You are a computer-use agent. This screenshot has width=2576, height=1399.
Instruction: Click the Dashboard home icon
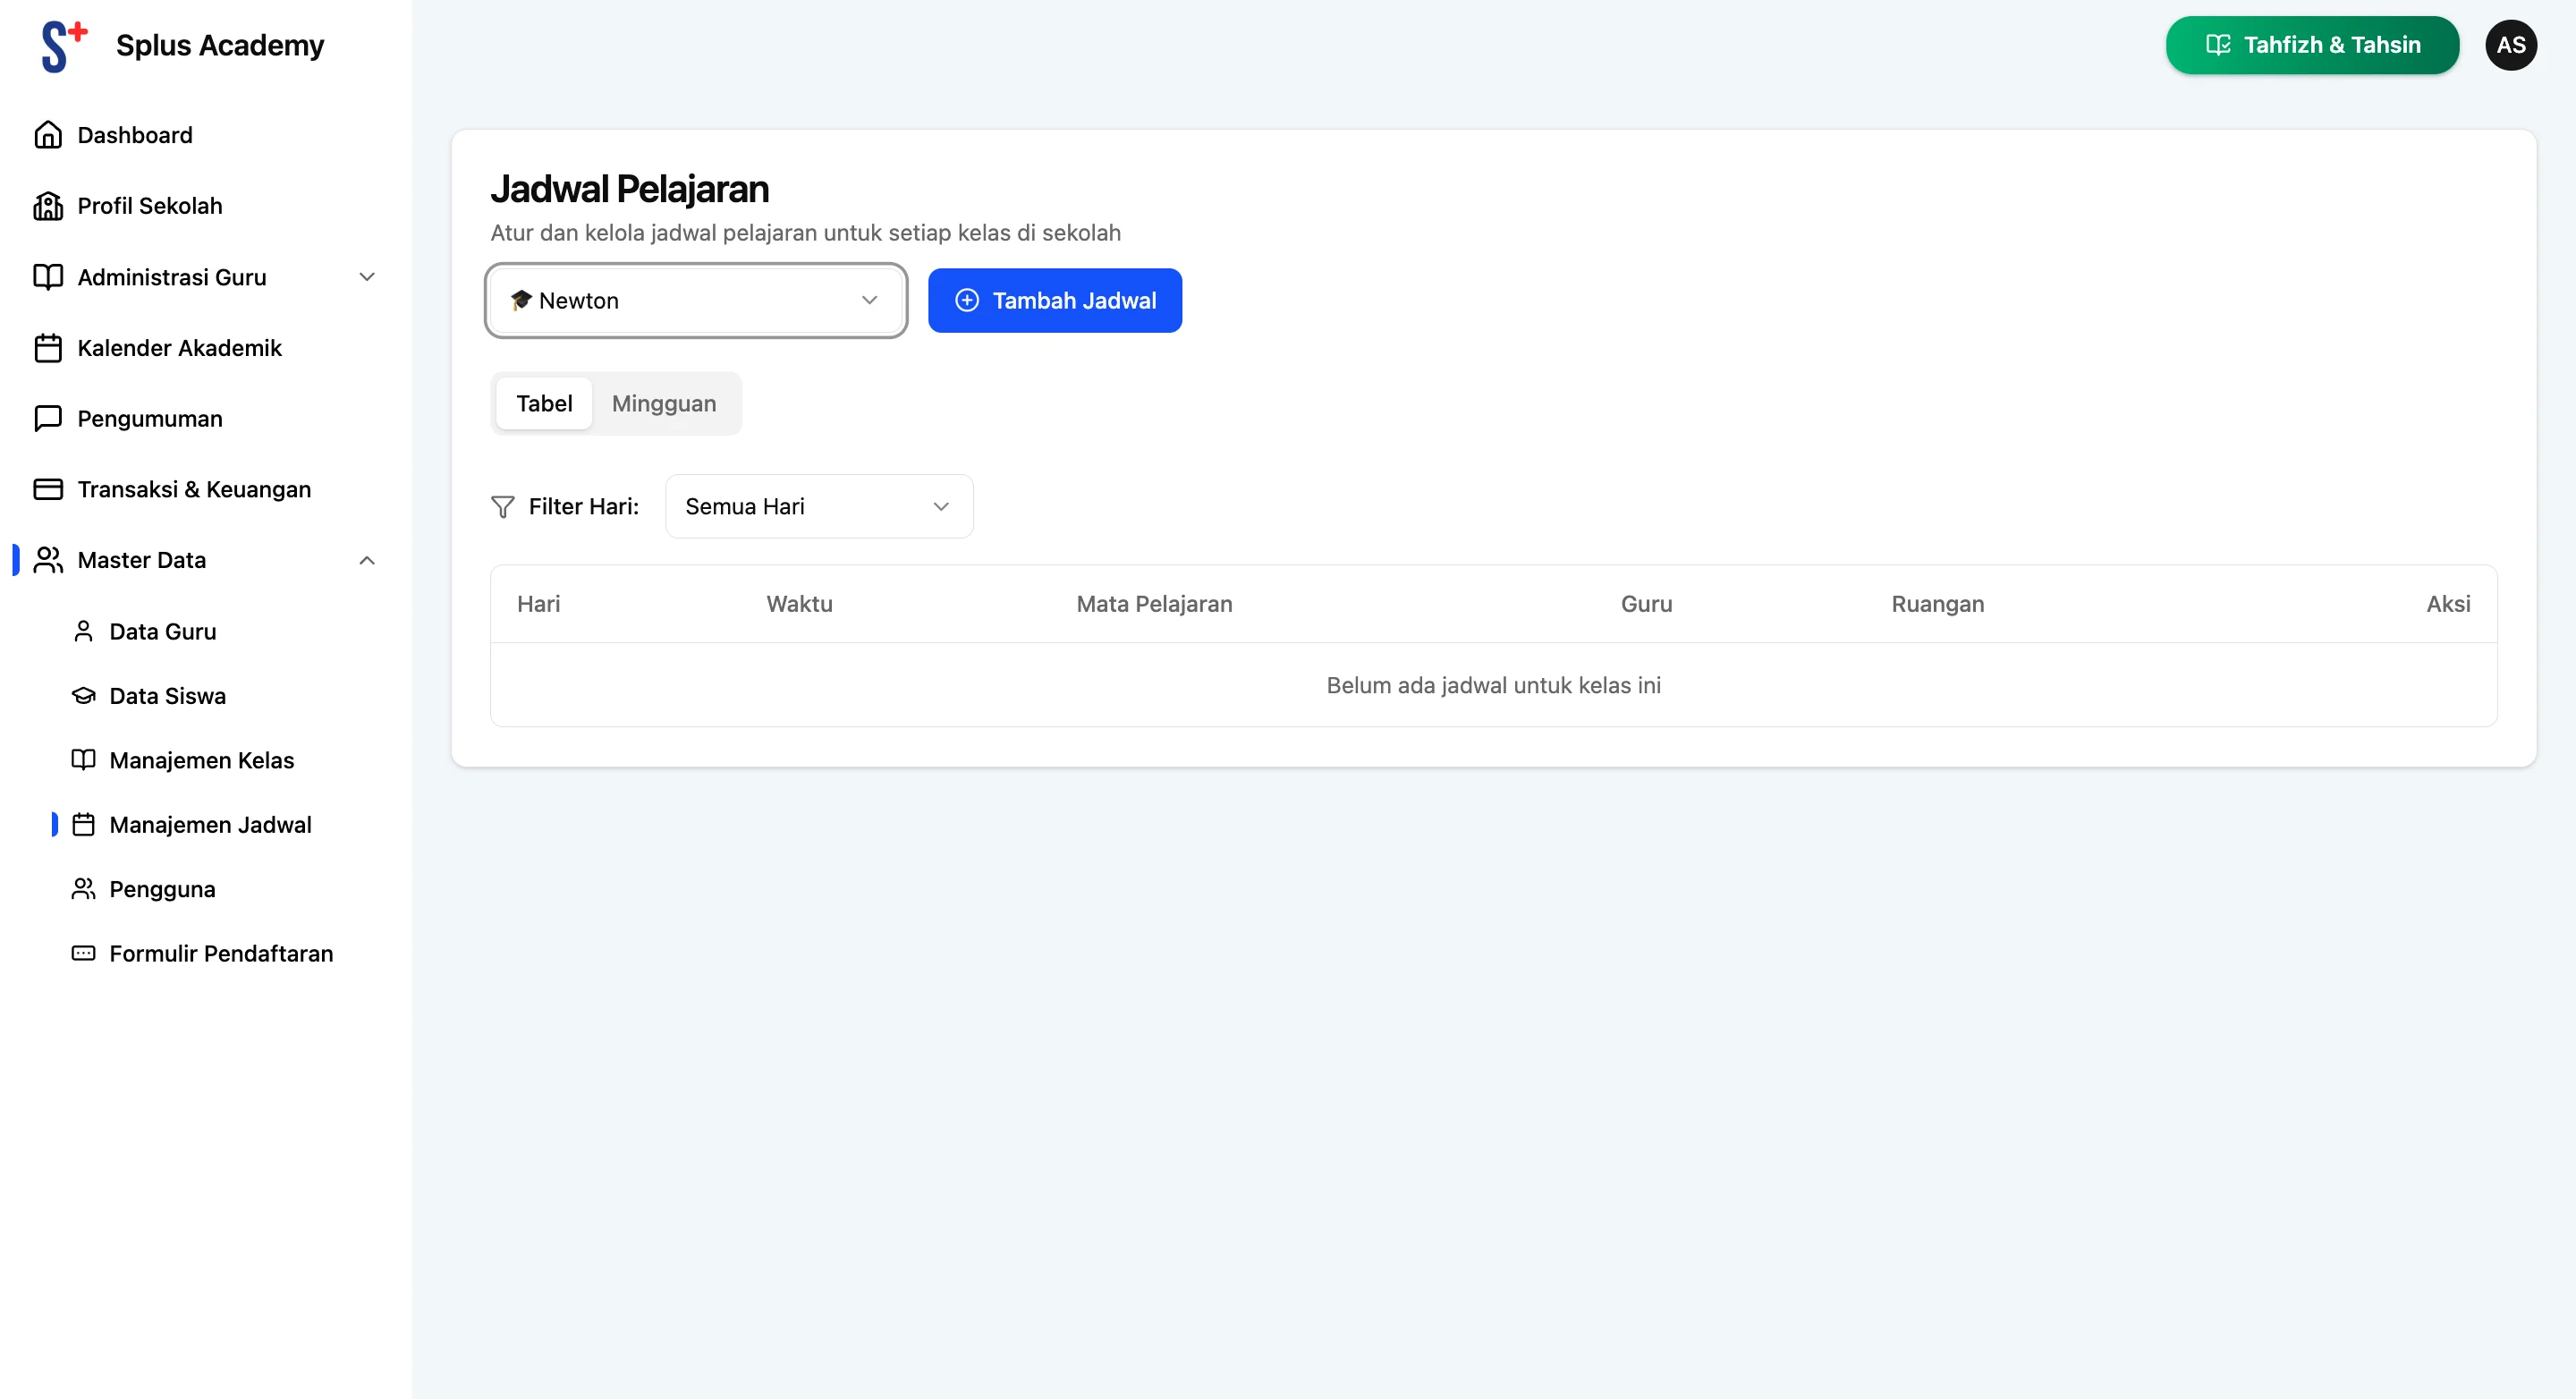pyautogui.click(x=48, y=135)
